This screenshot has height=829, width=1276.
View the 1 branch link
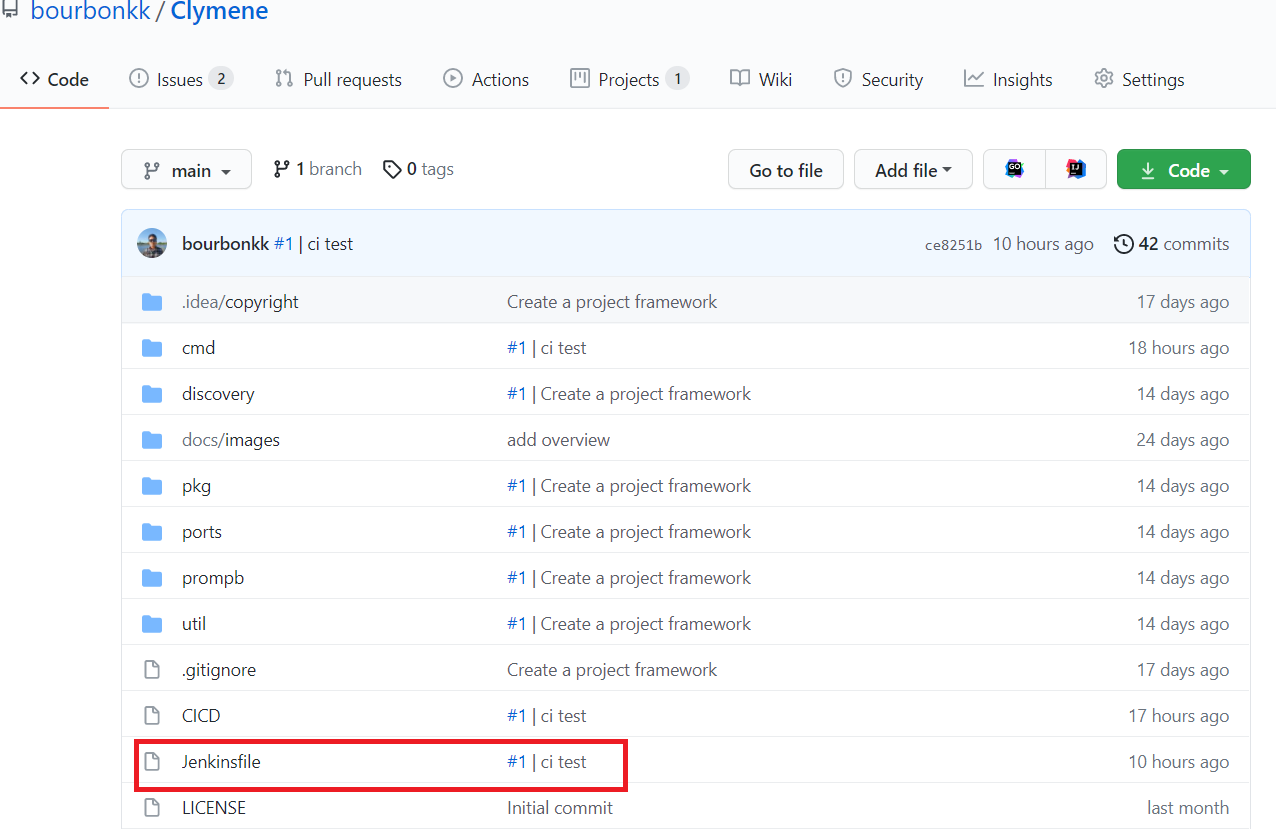click(317, 169)
